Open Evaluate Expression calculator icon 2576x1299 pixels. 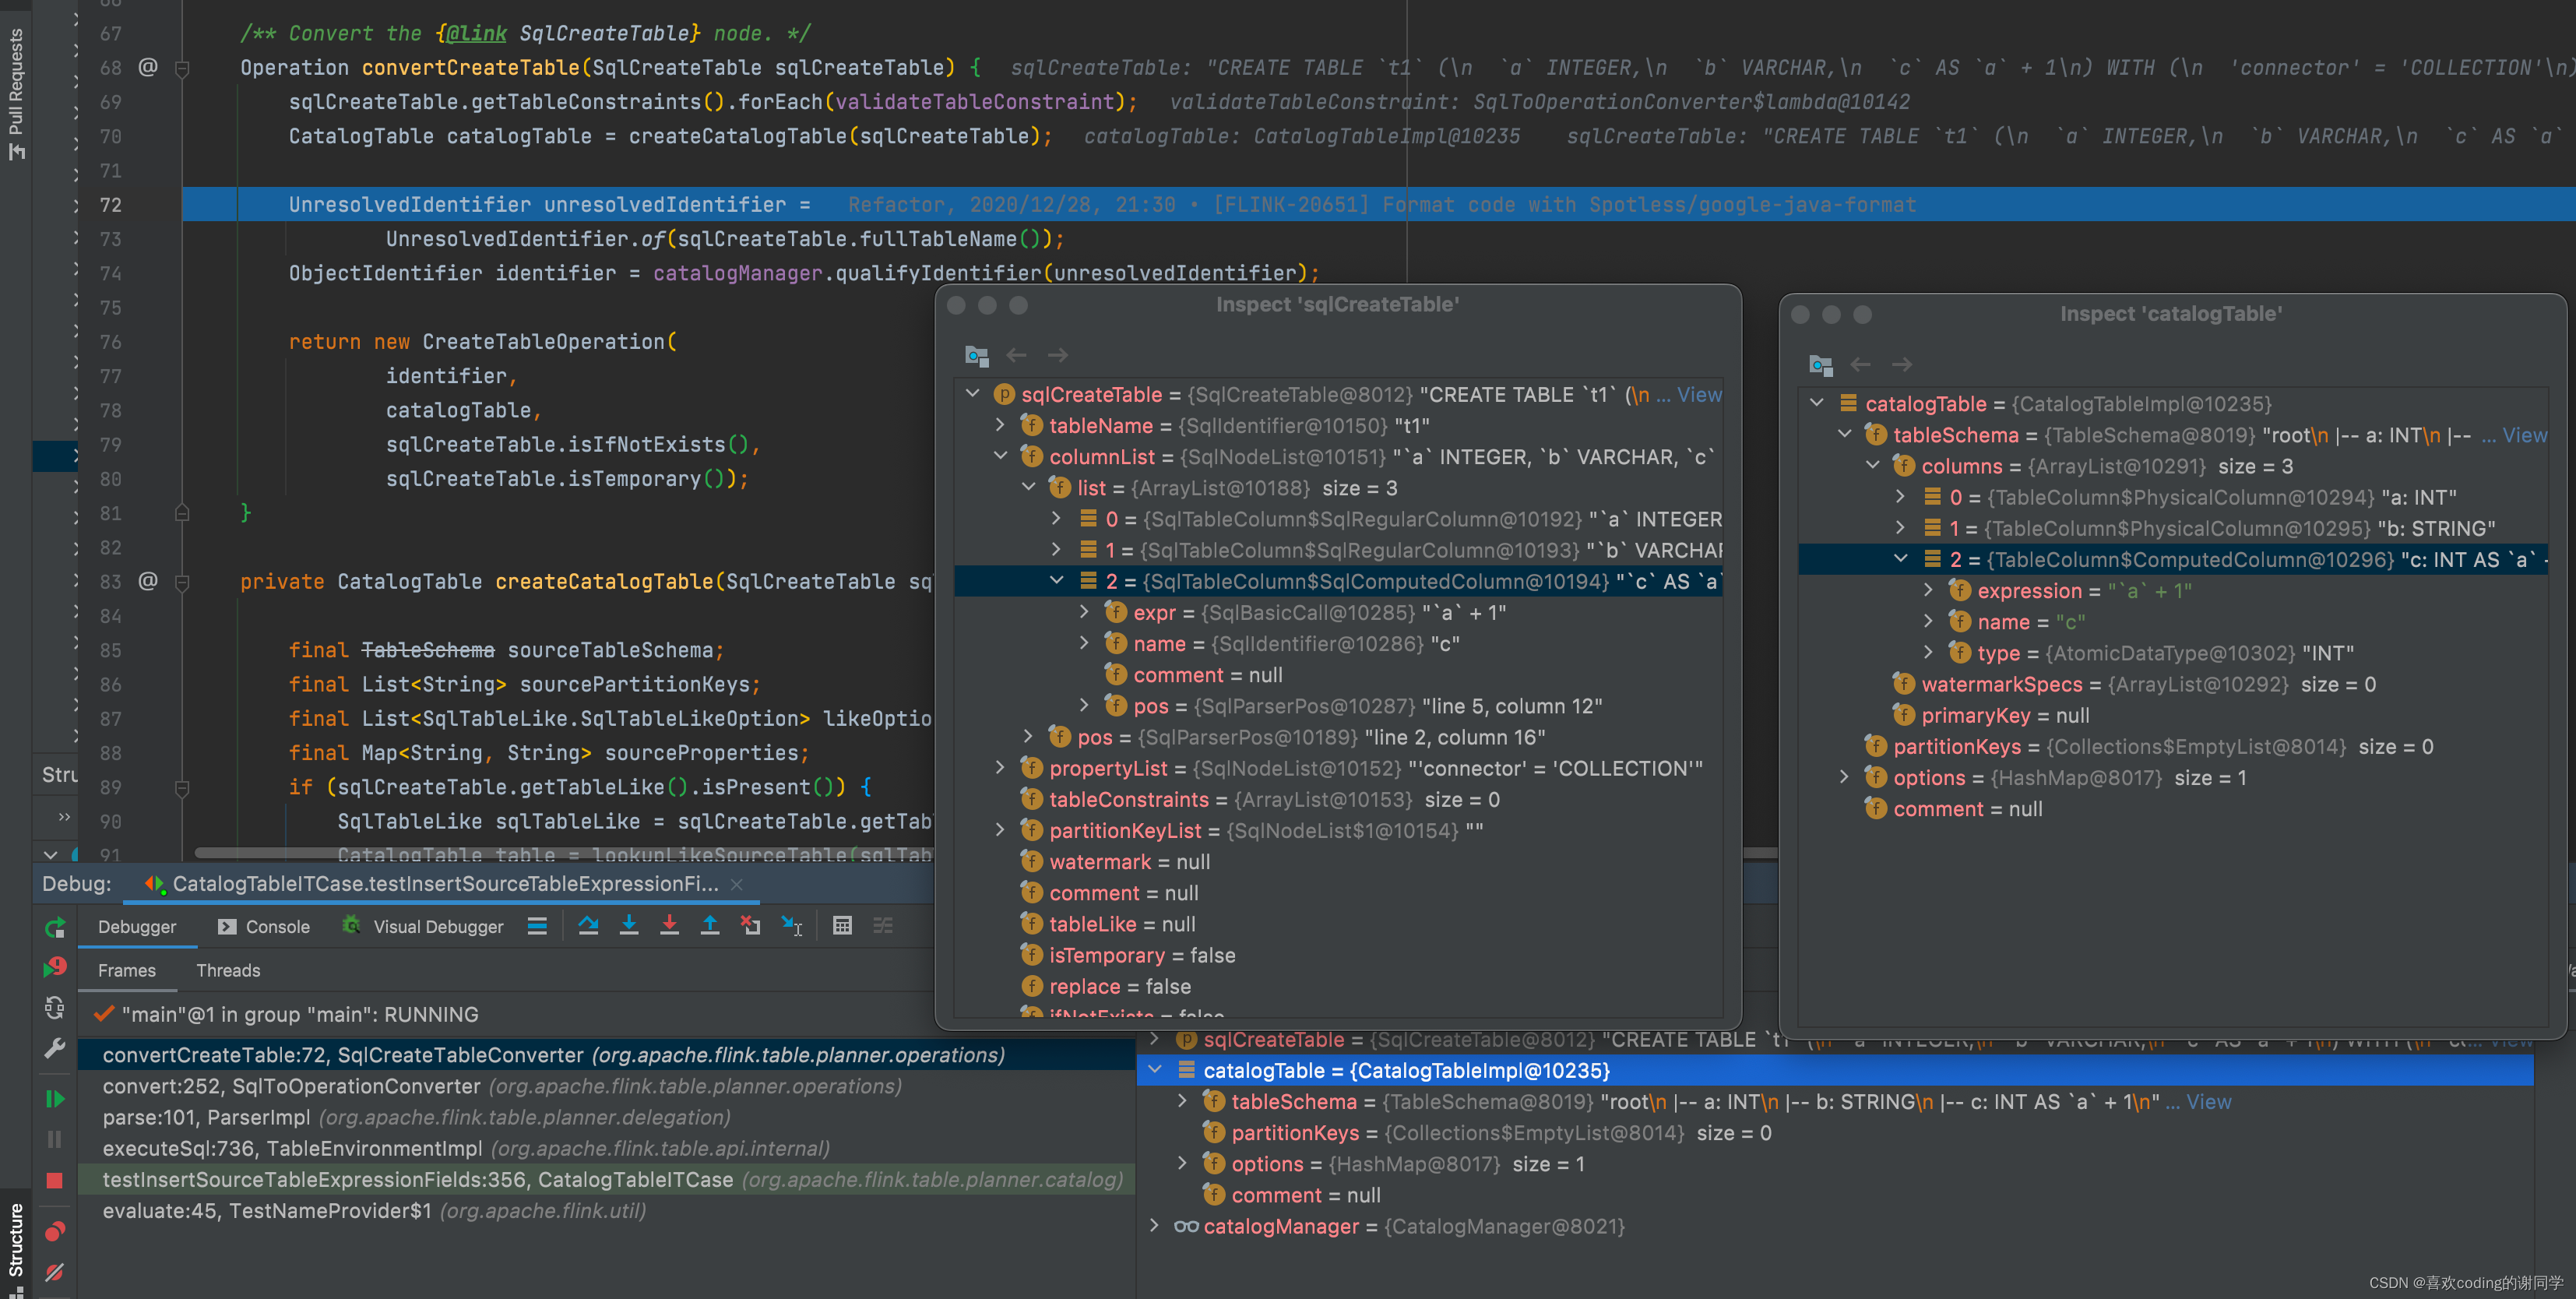842,925
